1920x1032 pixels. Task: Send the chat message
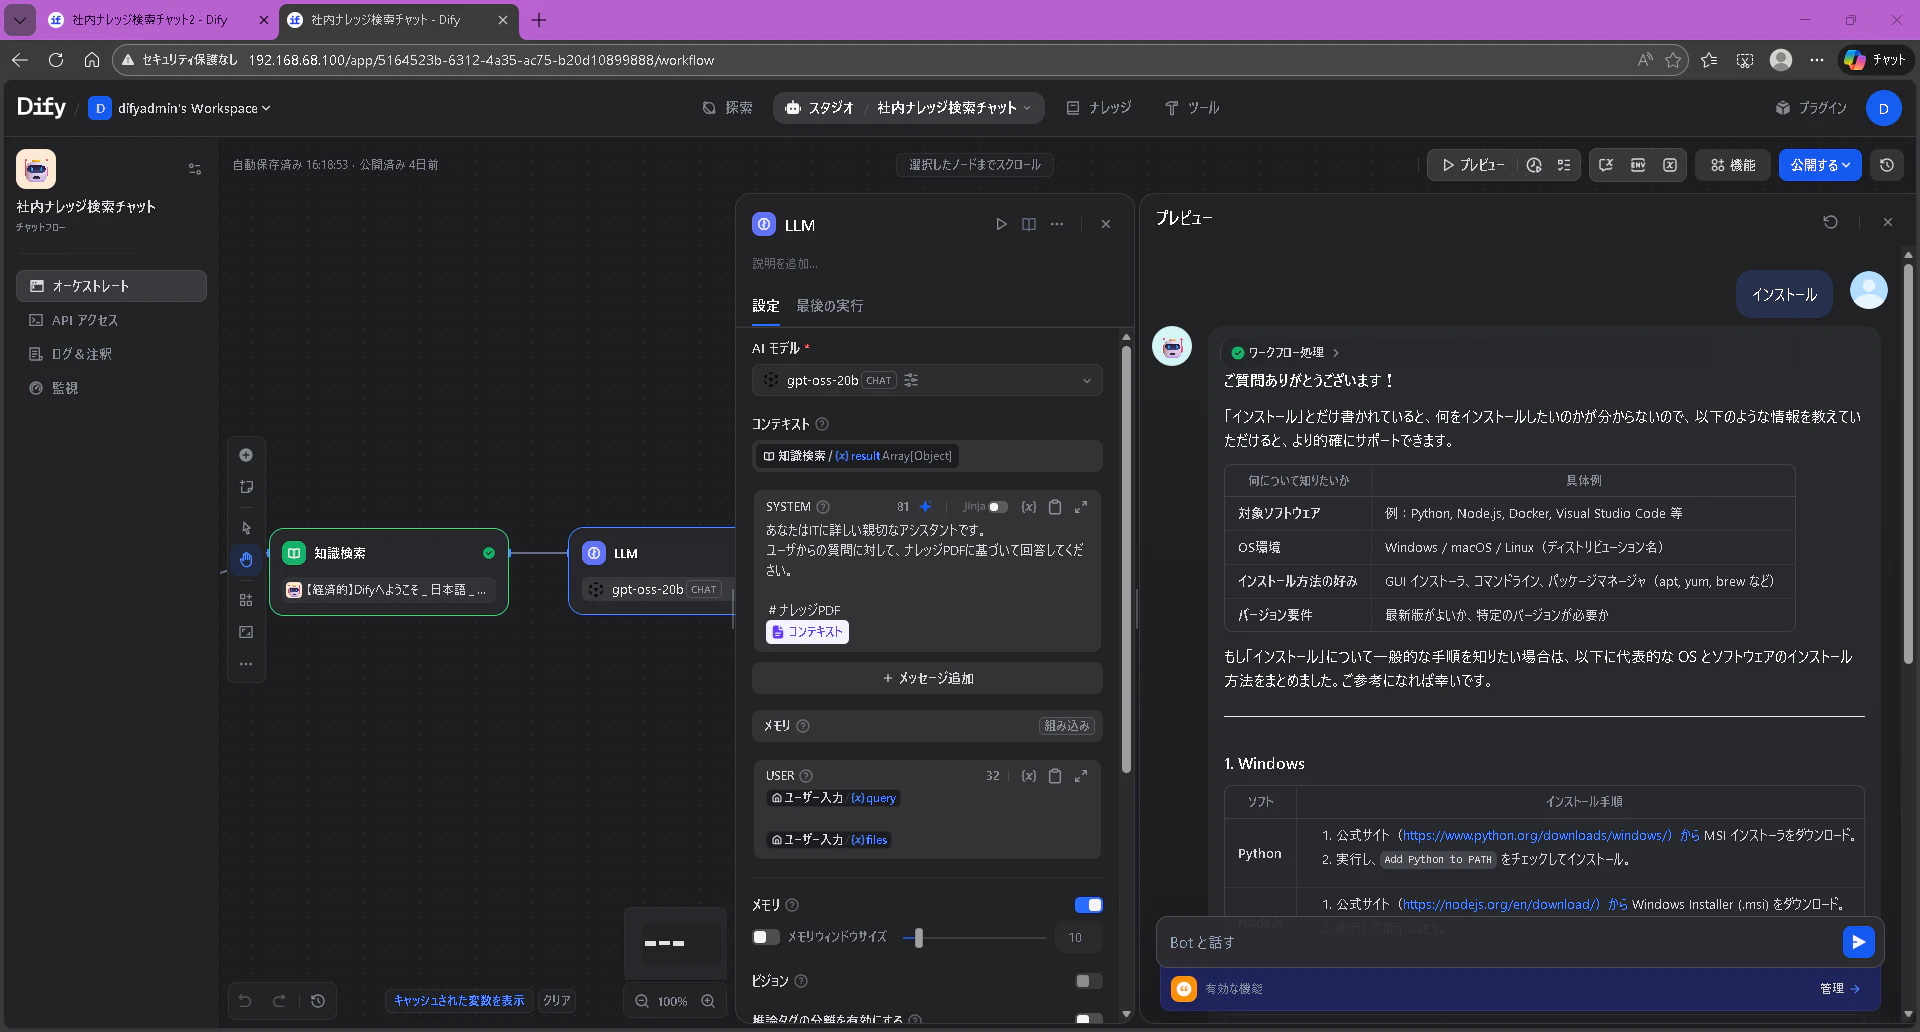(1858, 942)
